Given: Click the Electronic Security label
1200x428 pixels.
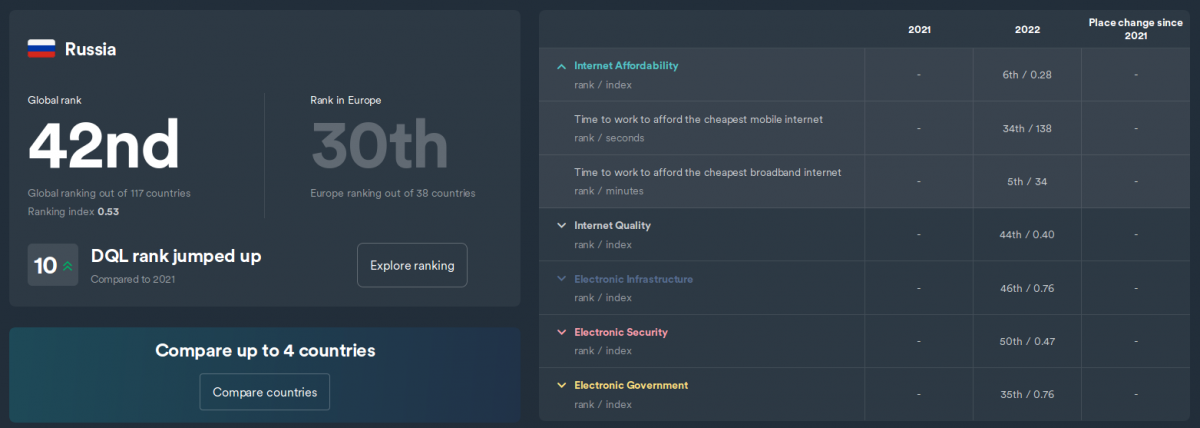Looking at the screenshot, I should [x=620, y=332].
